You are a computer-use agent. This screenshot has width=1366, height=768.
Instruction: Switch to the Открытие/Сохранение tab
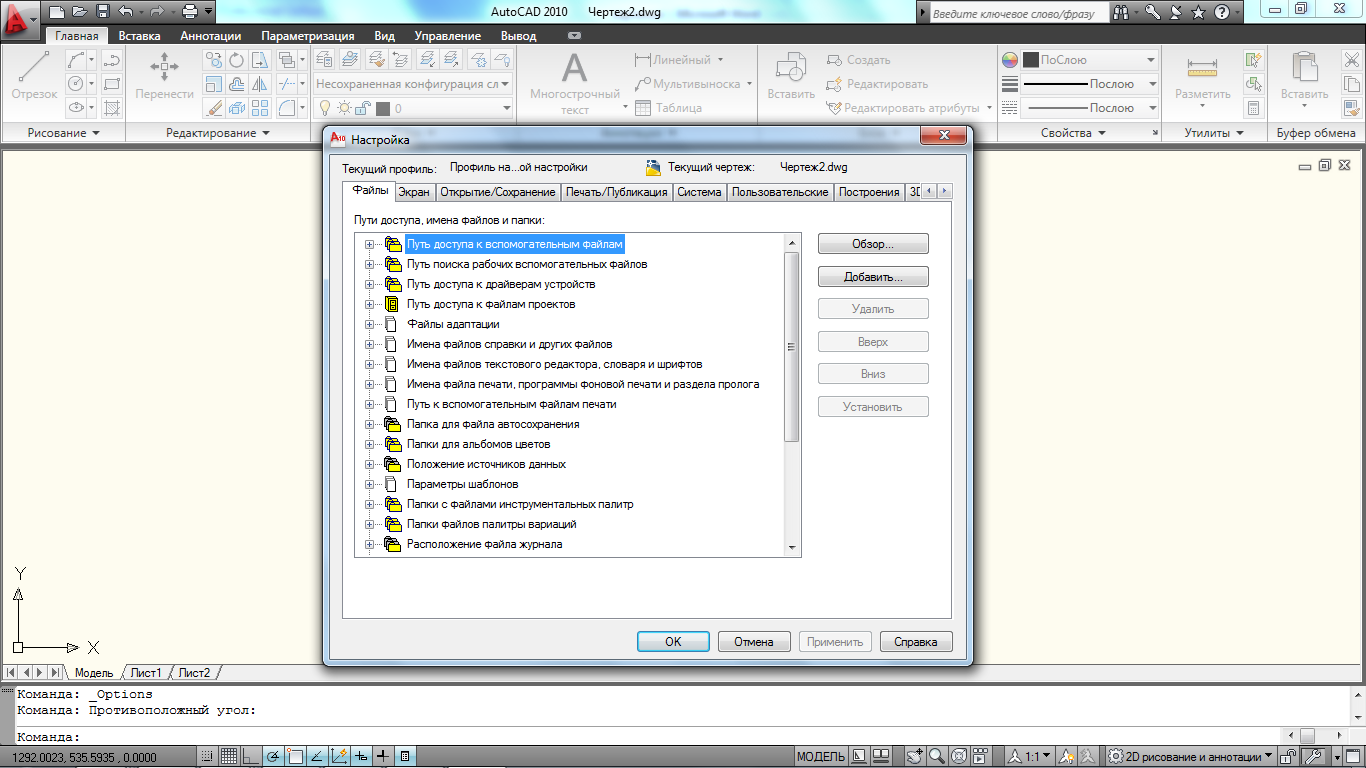(x=497, y=192)
